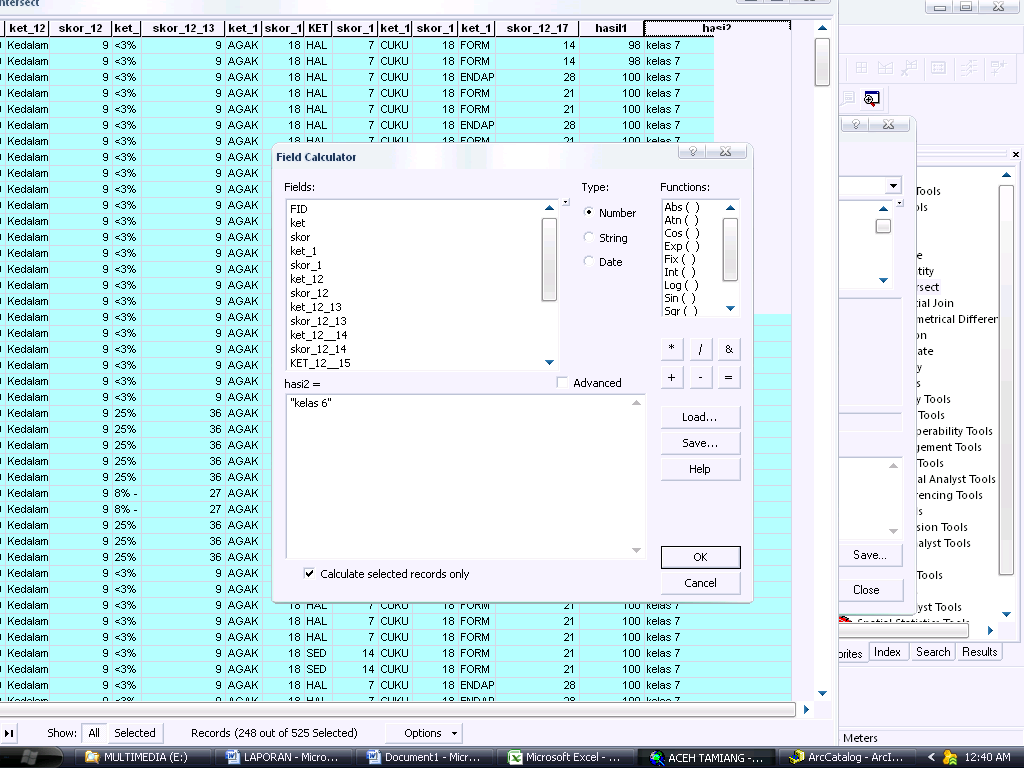Switch to the Index tab
Viewport: 1024px width, 768px height.
pos(888,651)
